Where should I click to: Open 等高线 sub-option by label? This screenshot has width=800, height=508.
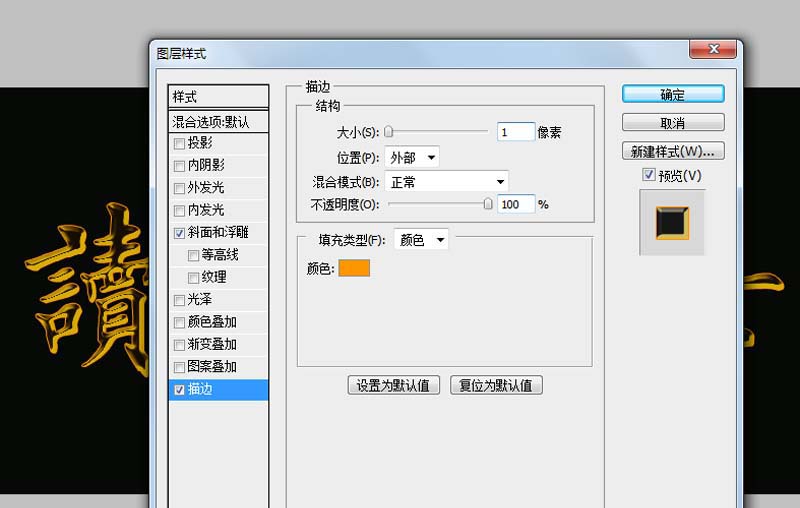pyautogui.click(x=220, y=255)
